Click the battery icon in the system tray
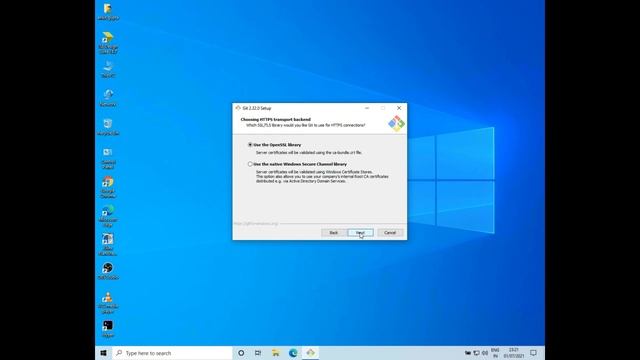This screenshot has width=640, height=360. 468,353
